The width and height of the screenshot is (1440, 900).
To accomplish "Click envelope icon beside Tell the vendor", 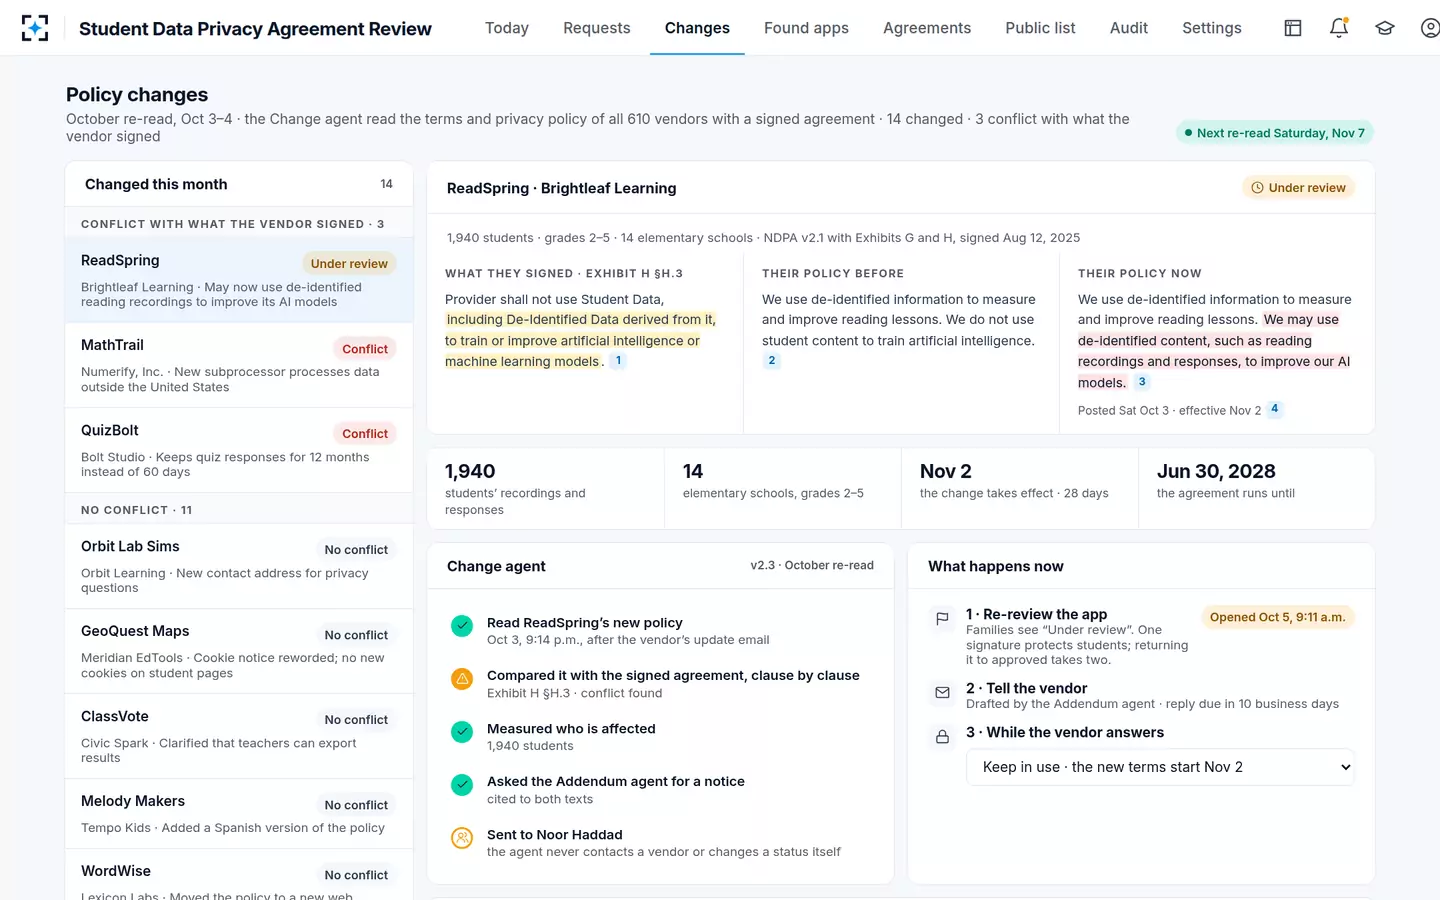I will tap(942, 692).
